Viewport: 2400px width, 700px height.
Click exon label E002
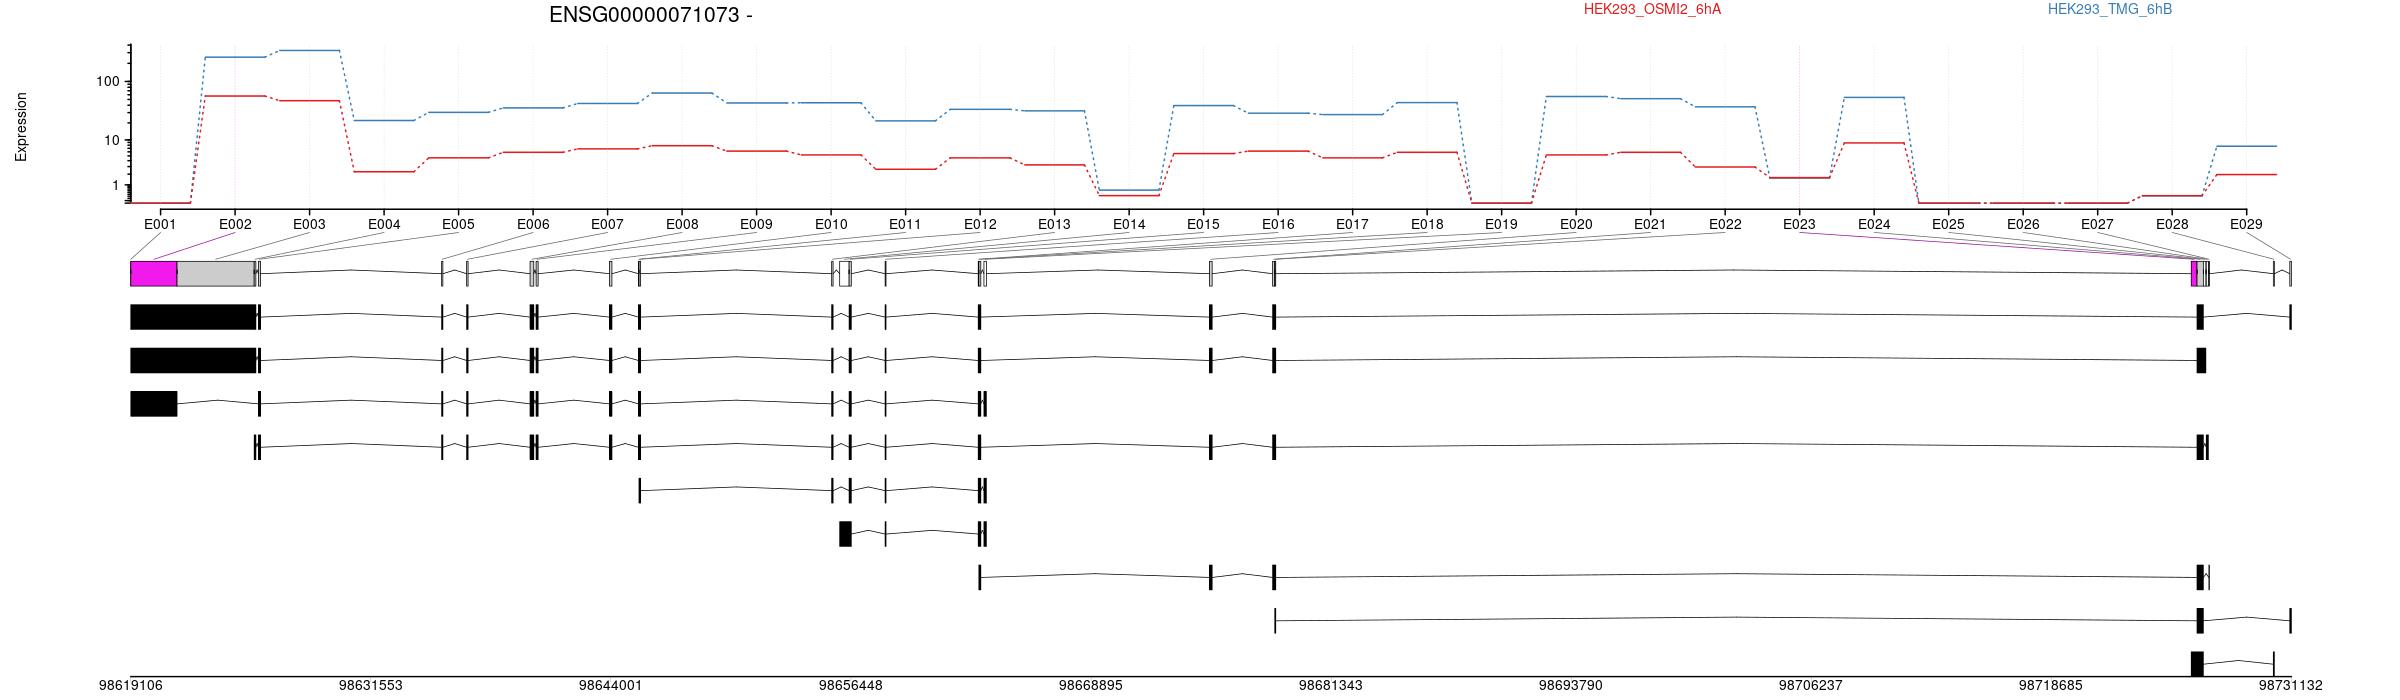point(235,224)
